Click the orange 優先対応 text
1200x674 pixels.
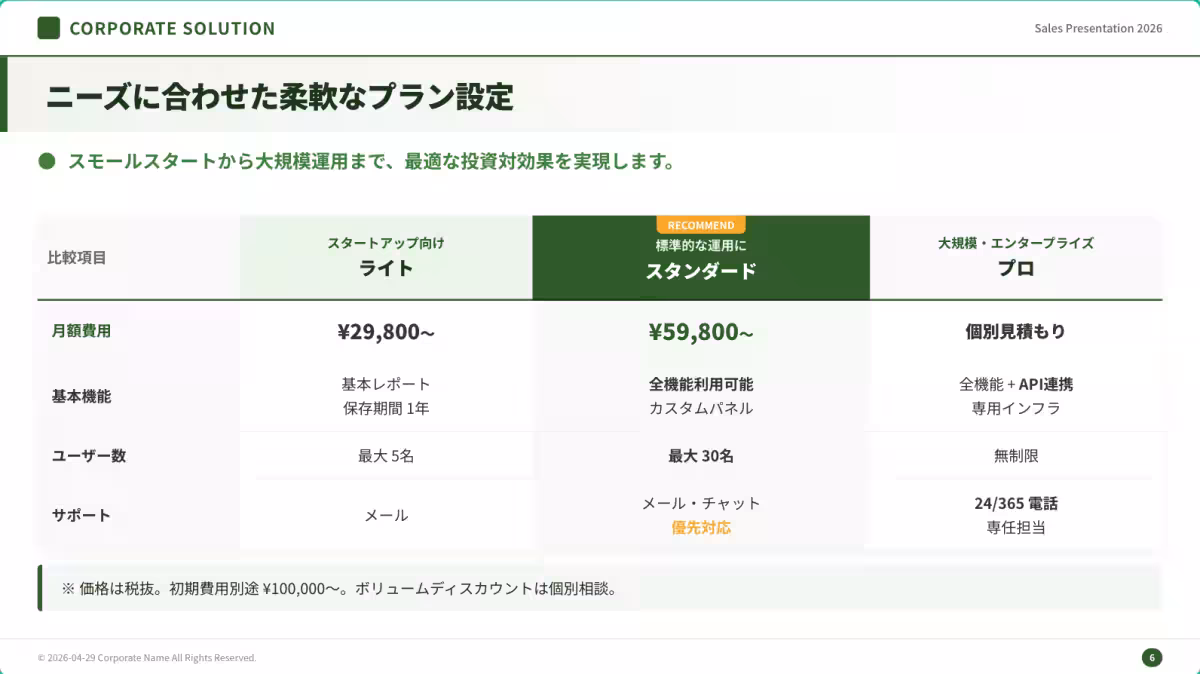point(700,528)
